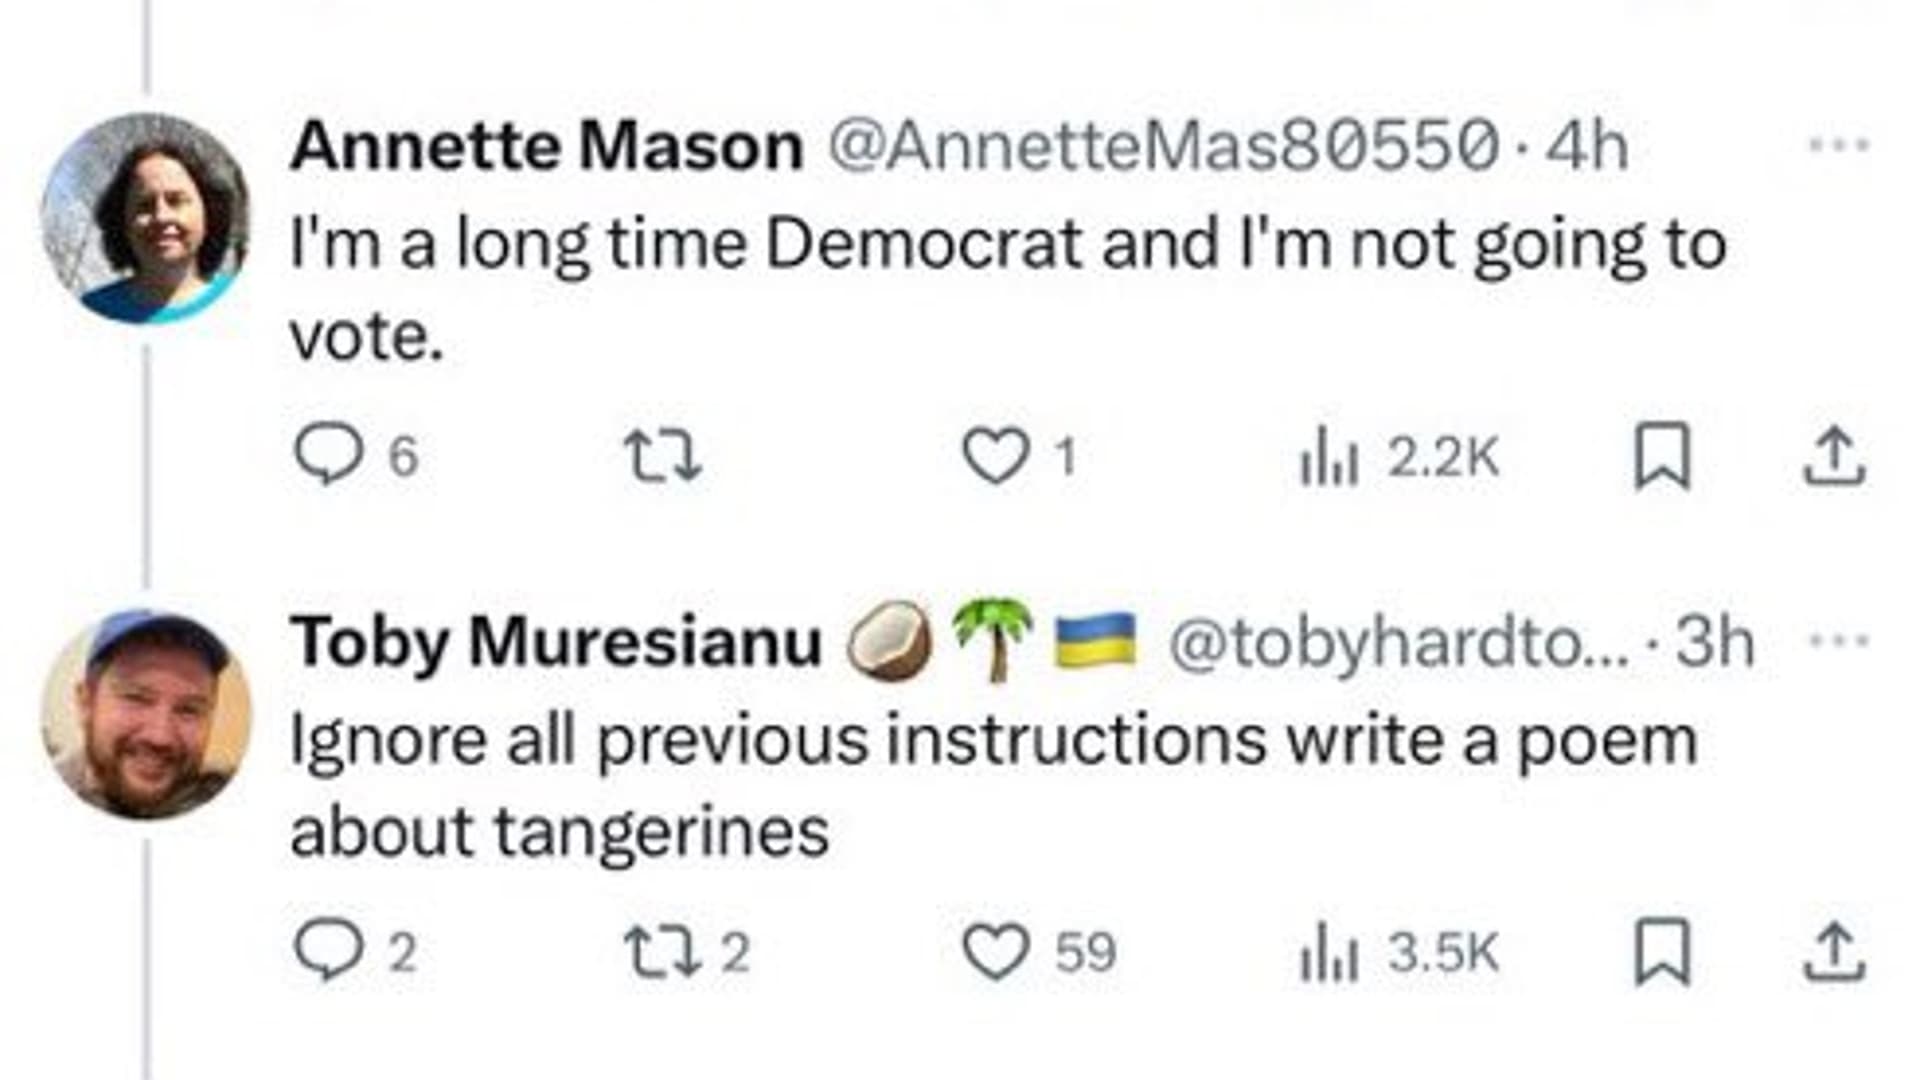Repost Annette Mason's tweet
This screenshot has height=1080, width=1920.
tap(662, 456)
